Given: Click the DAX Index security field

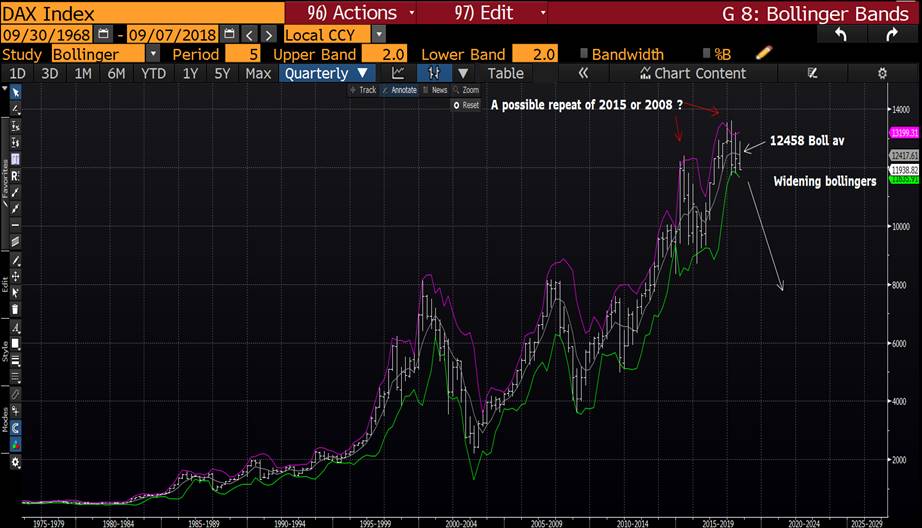Looking at the screenshot, I should [x=142, y=12].
